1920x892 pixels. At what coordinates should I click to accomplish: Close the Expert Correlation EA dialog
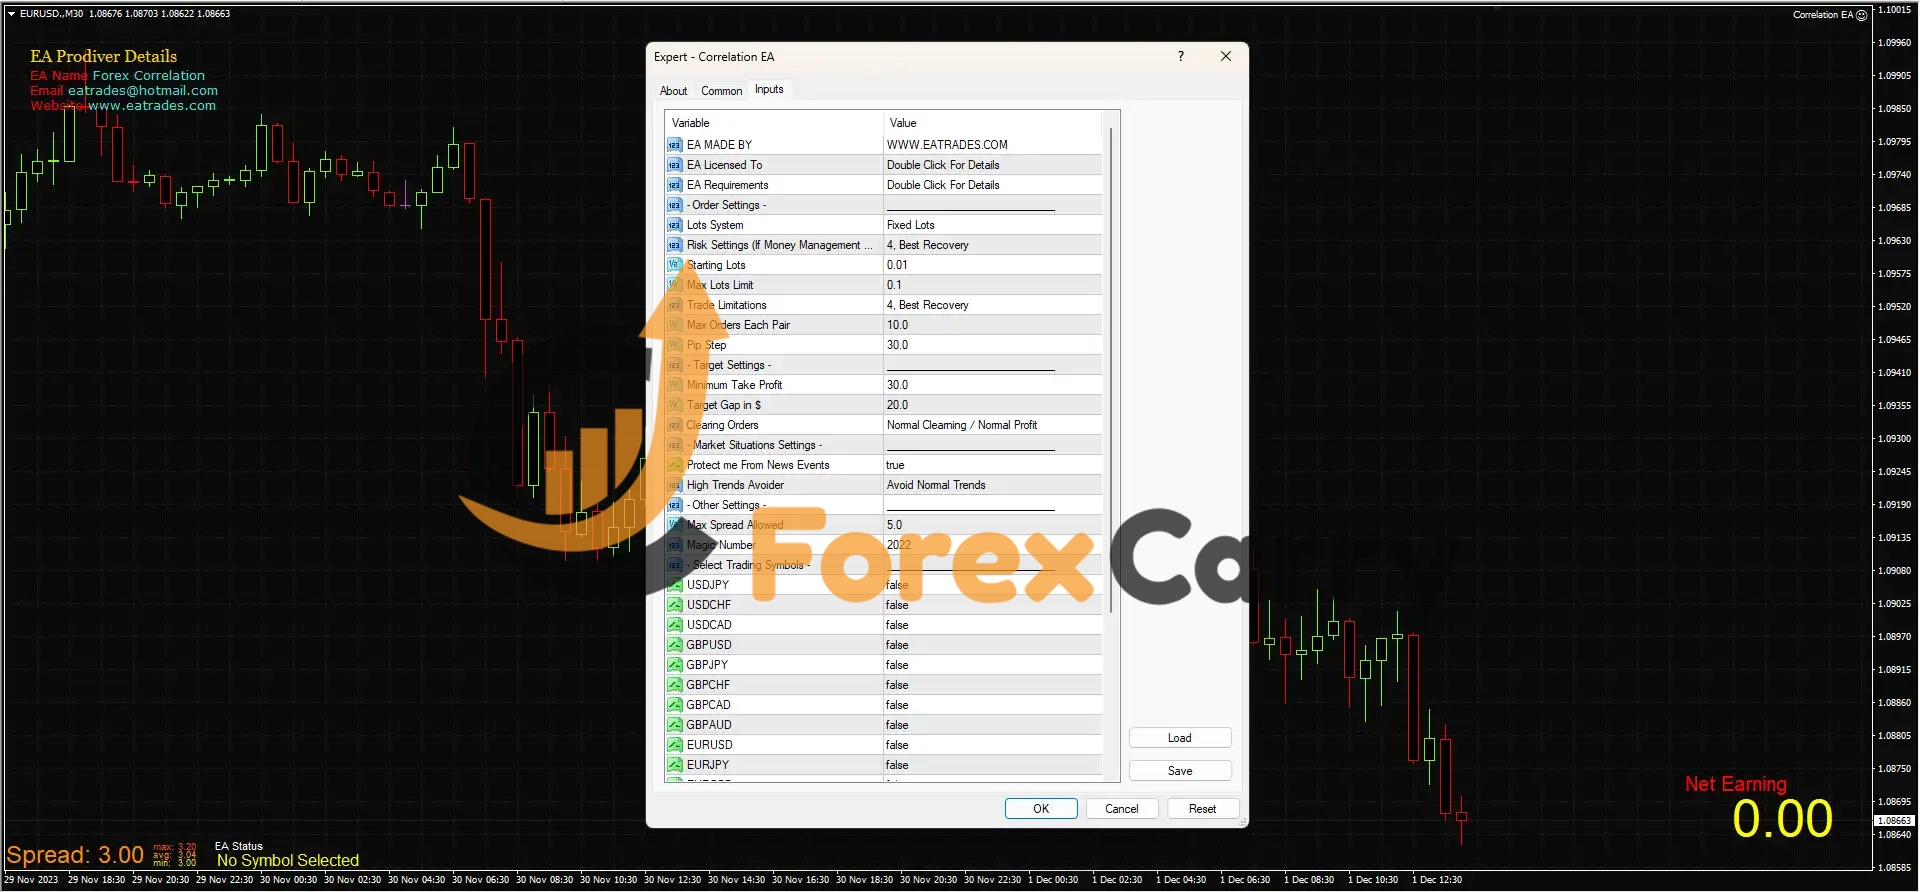1226,56
